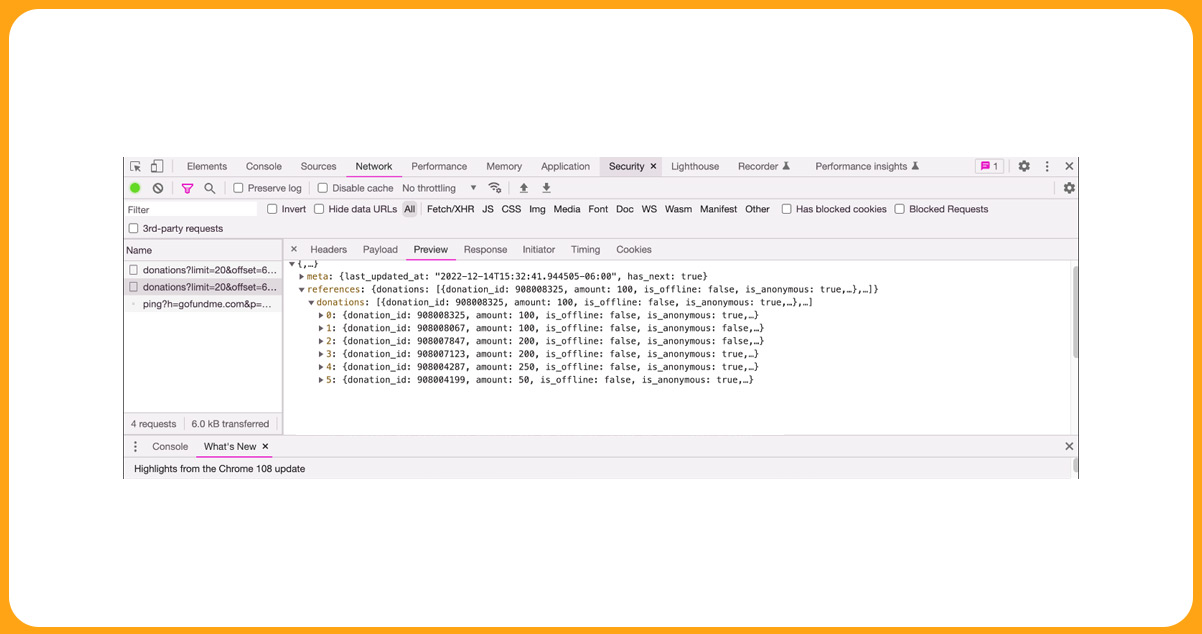The height and width of the screenshot is (634, 1202).
Task: Import HAR file using the upload arrow icon
Action: pos(522,188)
